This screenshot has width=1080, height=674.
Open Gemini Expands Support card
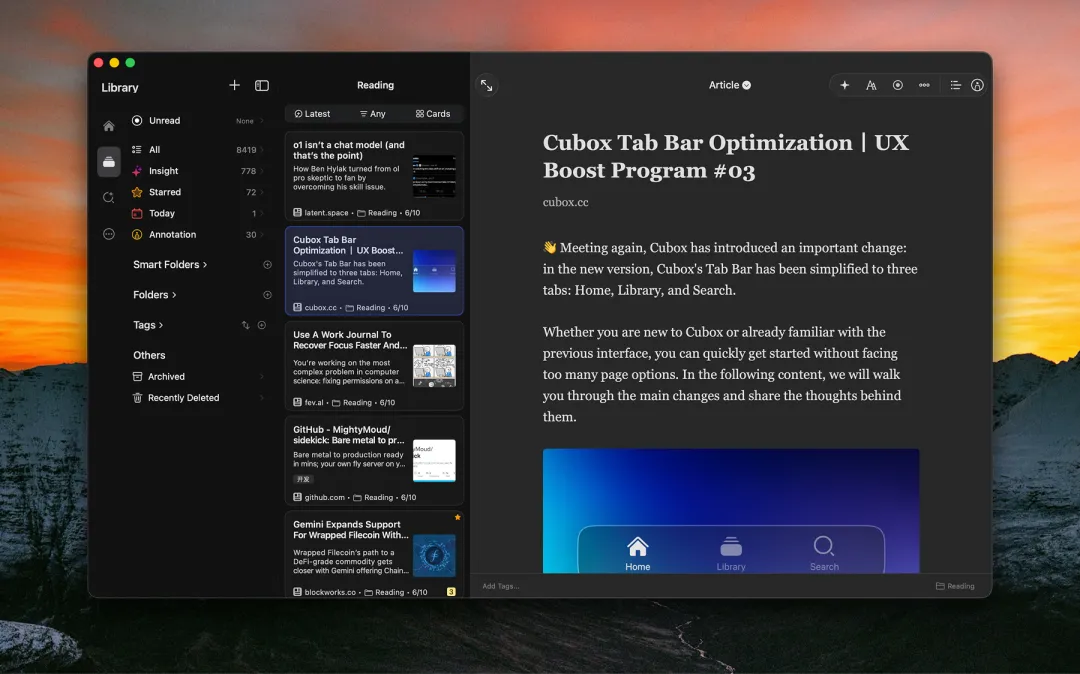tap(374, 554)
